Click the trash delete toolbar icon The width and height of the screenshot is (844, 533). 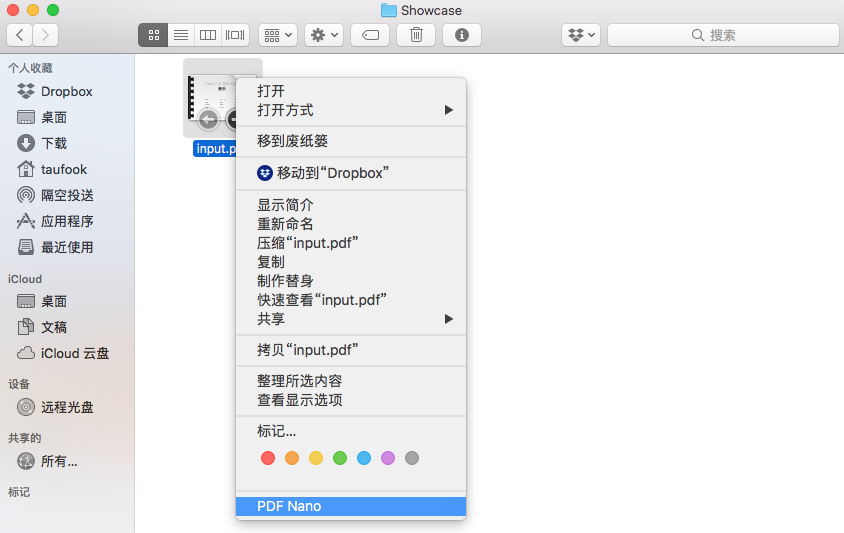(416, 35)
